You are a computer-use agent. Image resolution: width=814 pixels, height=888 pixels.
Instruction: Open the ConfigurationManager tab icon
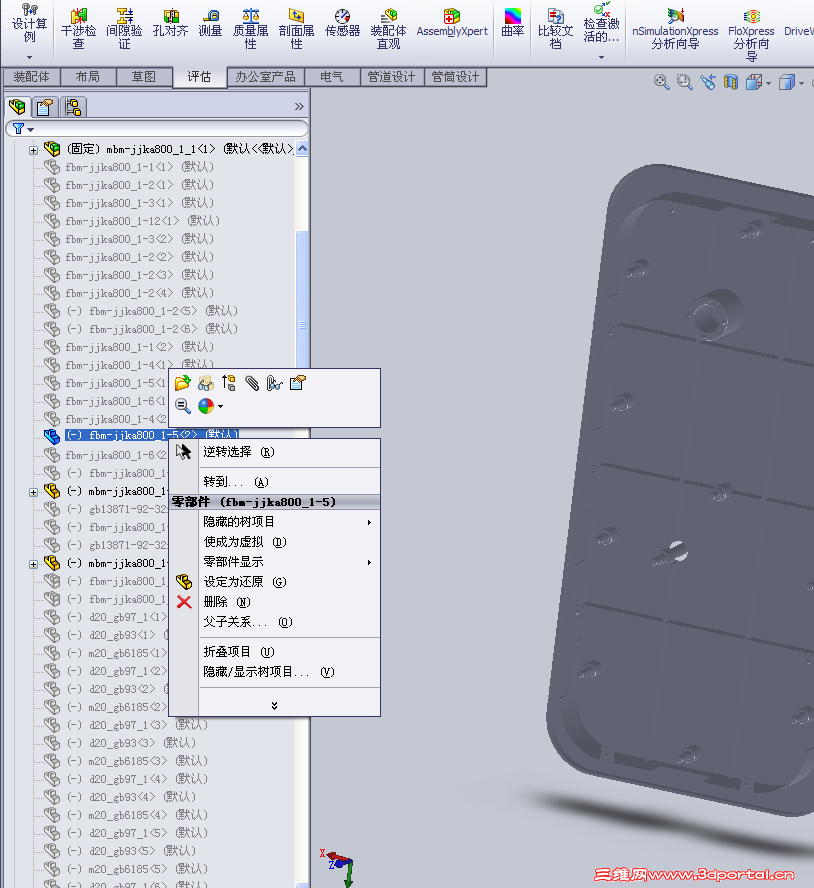[x=73, y=106]
